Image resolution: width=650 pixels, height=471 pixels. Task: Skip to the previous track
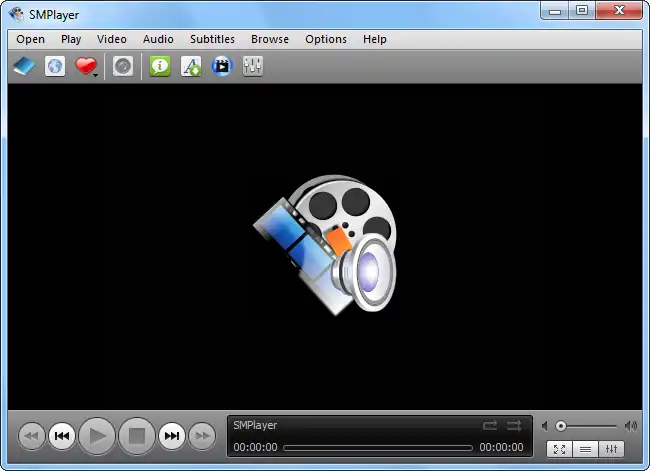point(62,436)
